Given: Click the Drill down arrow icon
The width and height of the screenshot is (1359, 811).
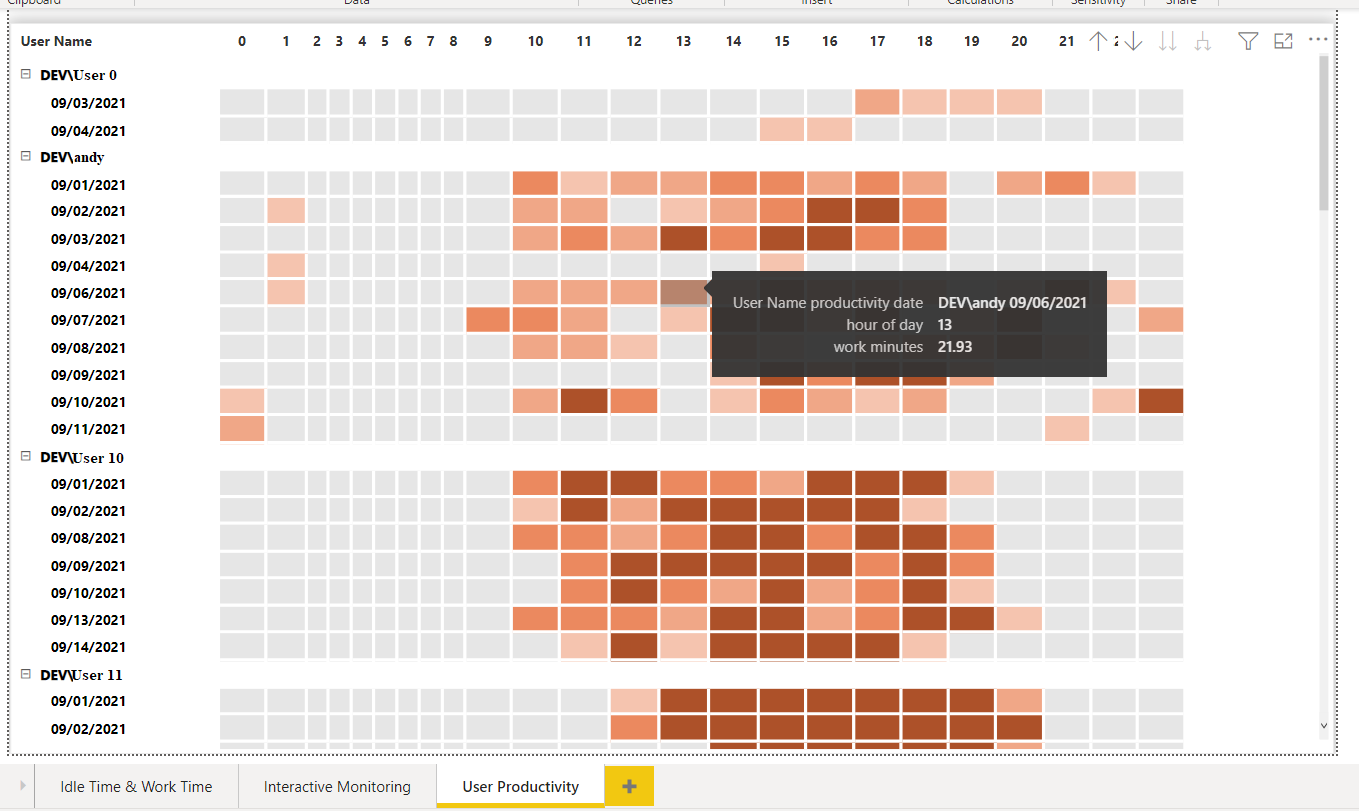Looking at the screenshot, I should coord(1133,41).
